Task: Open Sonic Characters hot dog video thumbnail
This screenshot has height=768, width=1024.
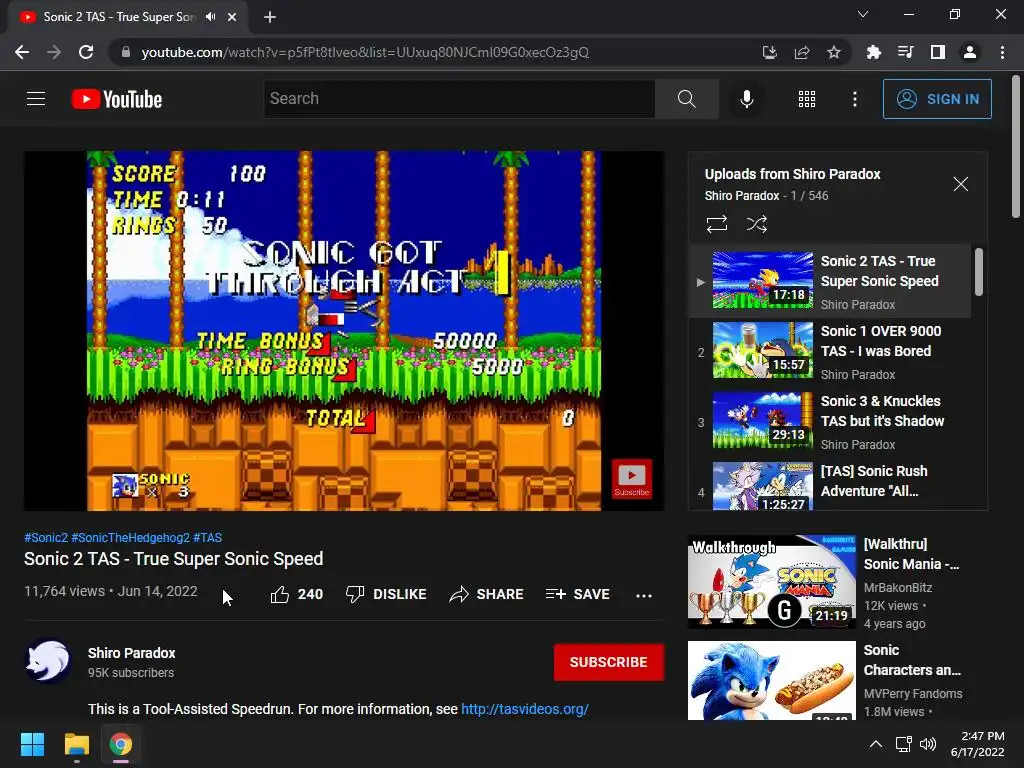Action: coord(771,680)
